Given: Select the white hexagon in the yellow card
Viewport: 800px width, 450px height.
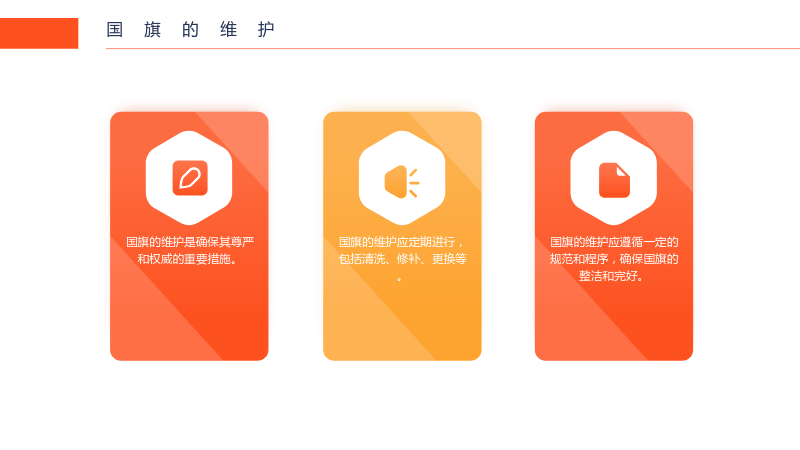Looking at the screenshot, I should (402, 178).
